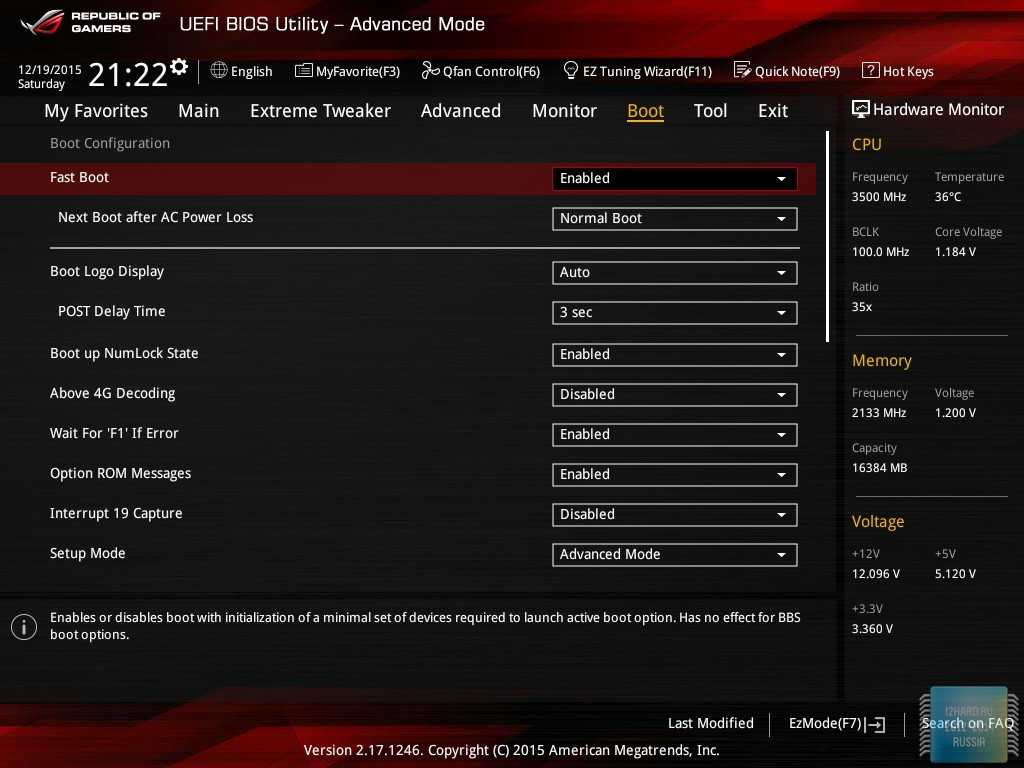
Task: Open Qfan Control fan icon
Action: click(430, 71)
